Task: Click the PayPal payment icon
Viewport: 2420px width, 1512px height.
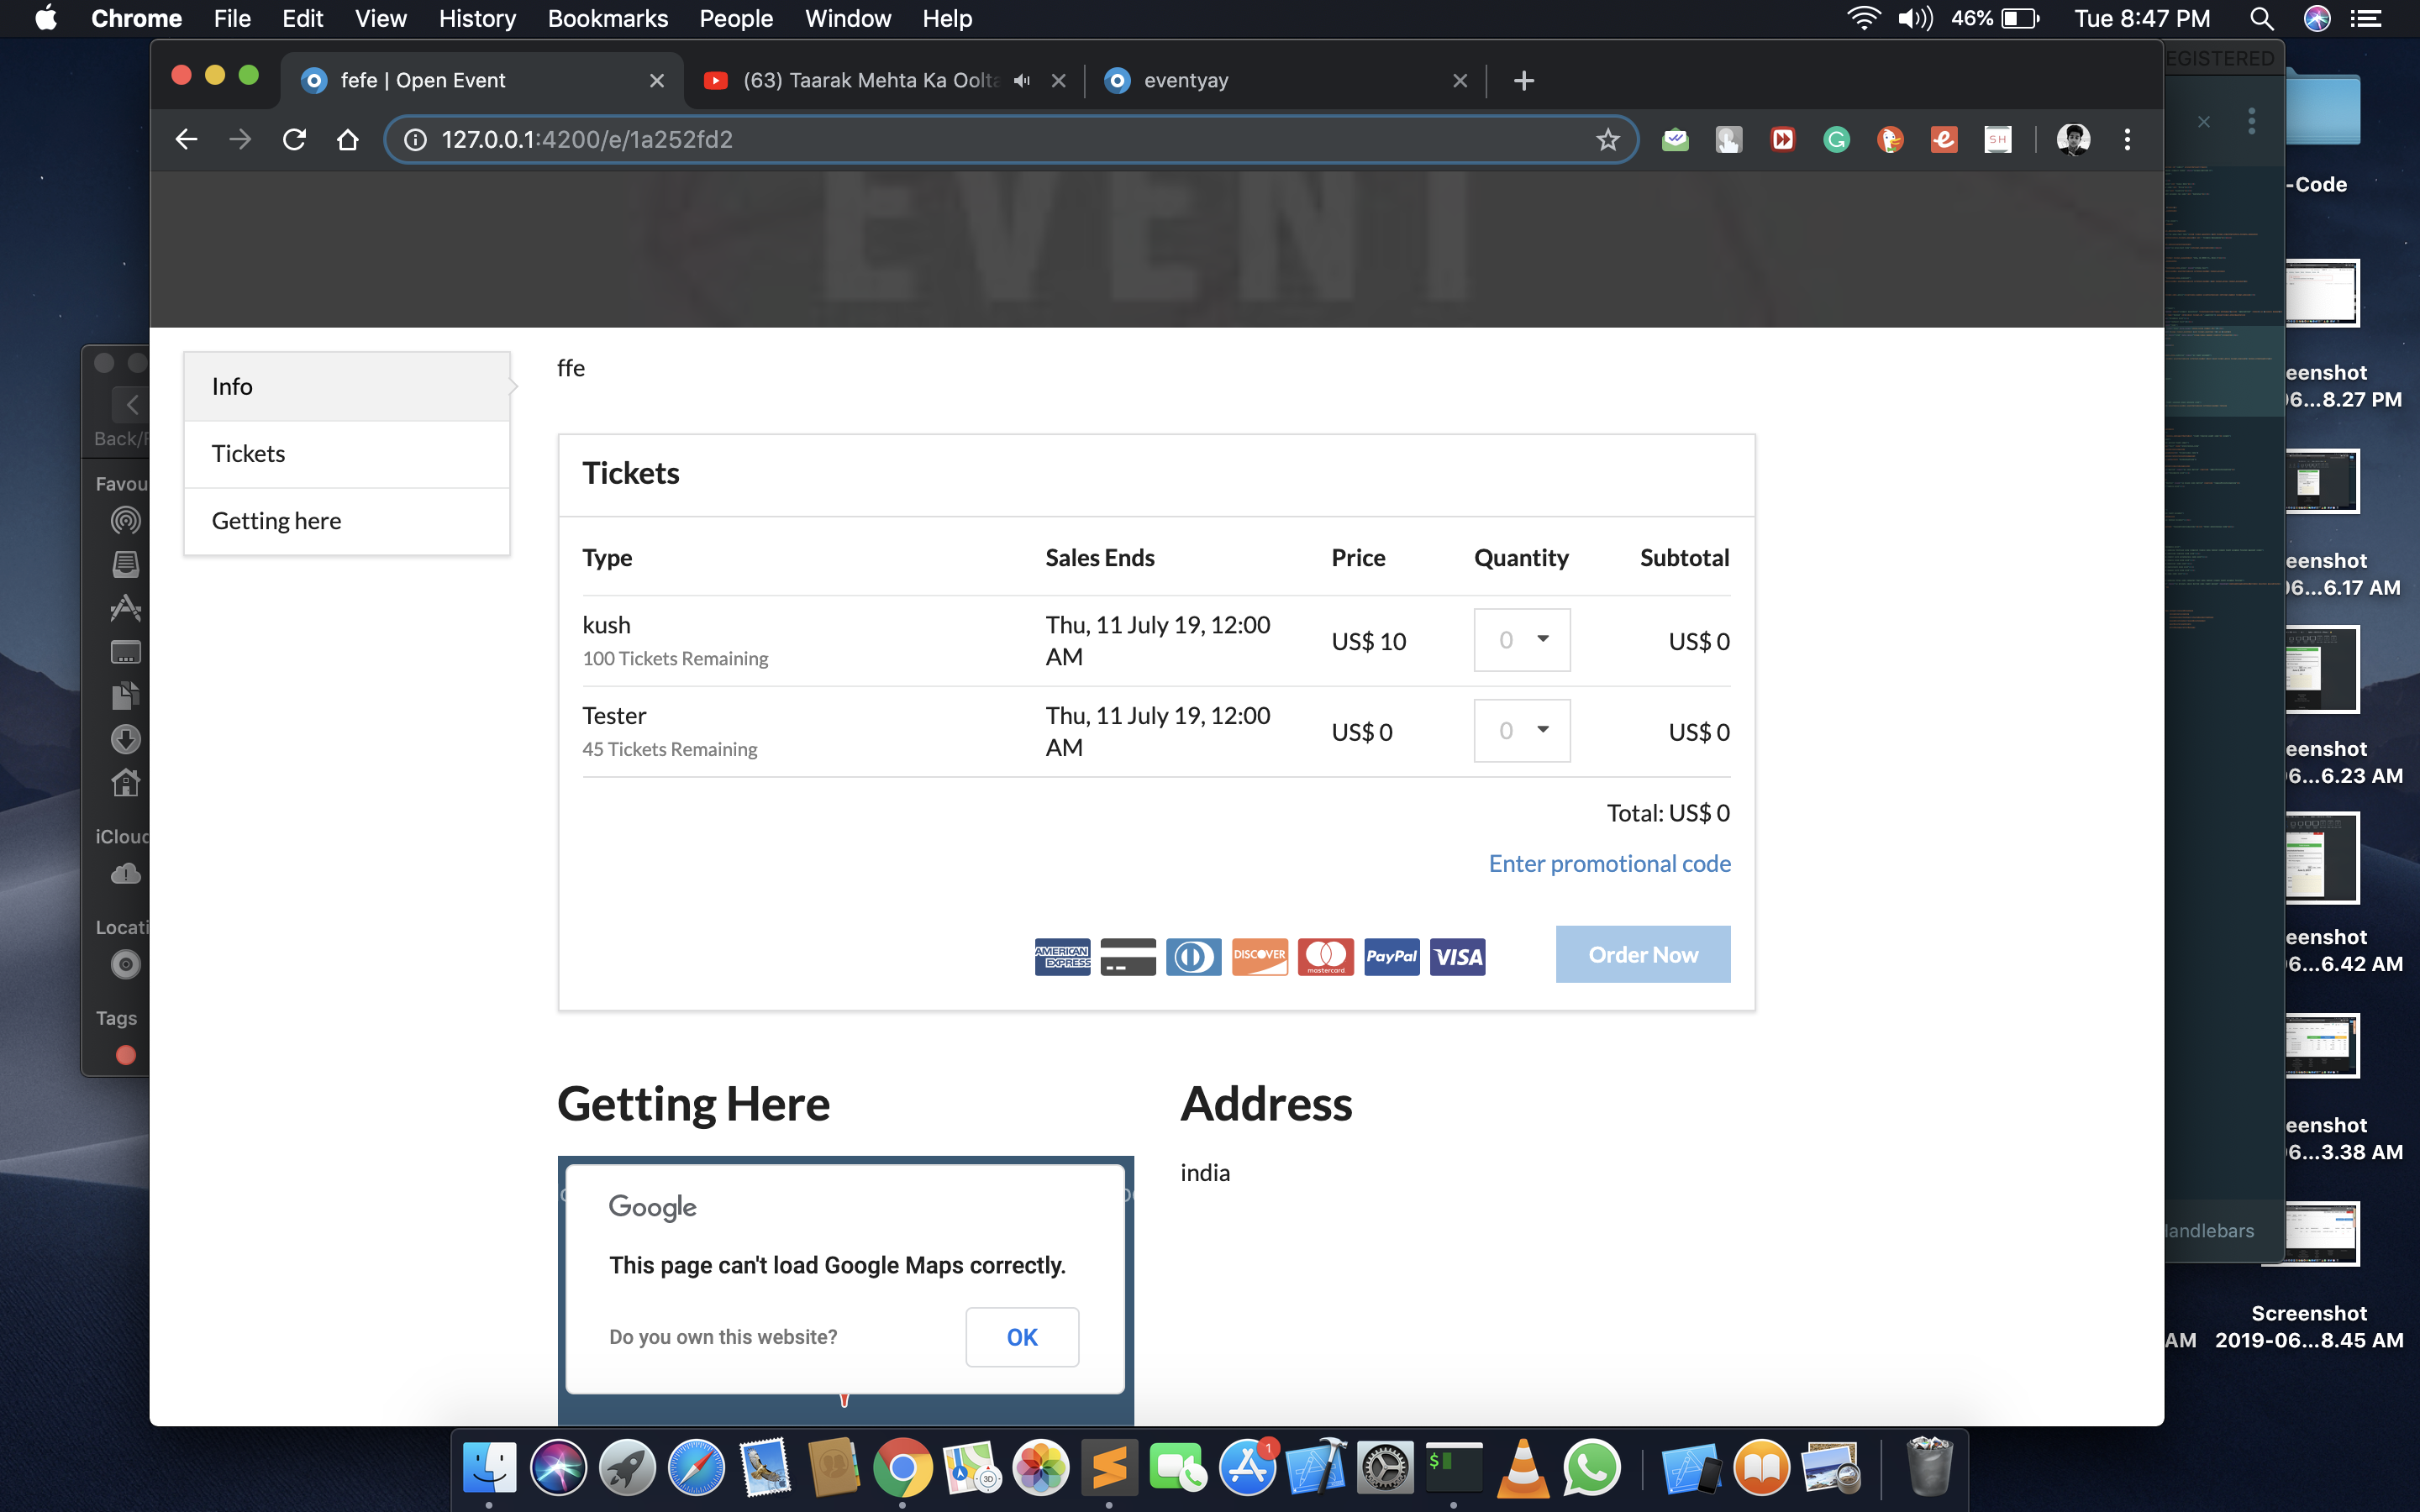Action: (x=1391, y=956)
